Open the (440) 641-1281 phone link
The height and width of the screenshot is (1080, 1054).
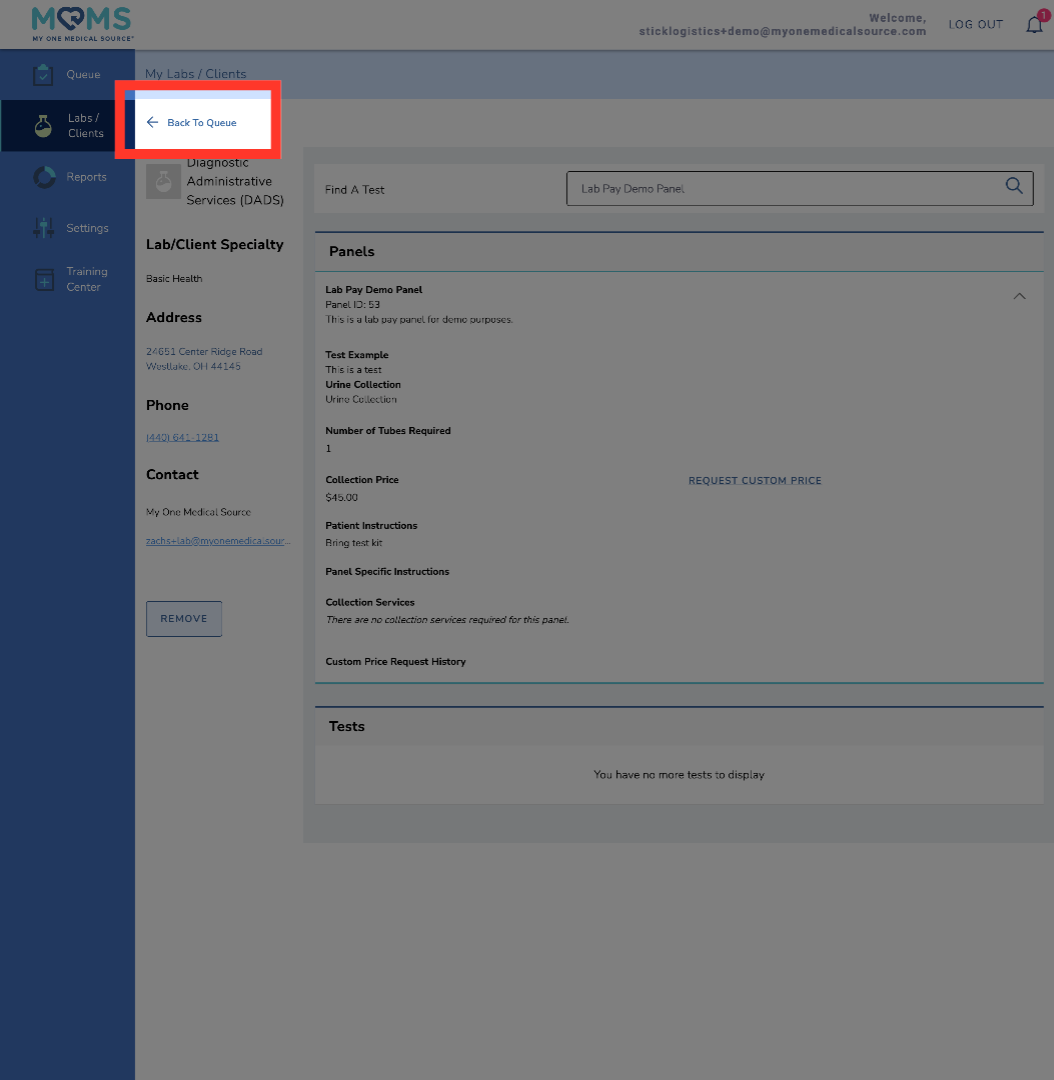coord(182,438)
